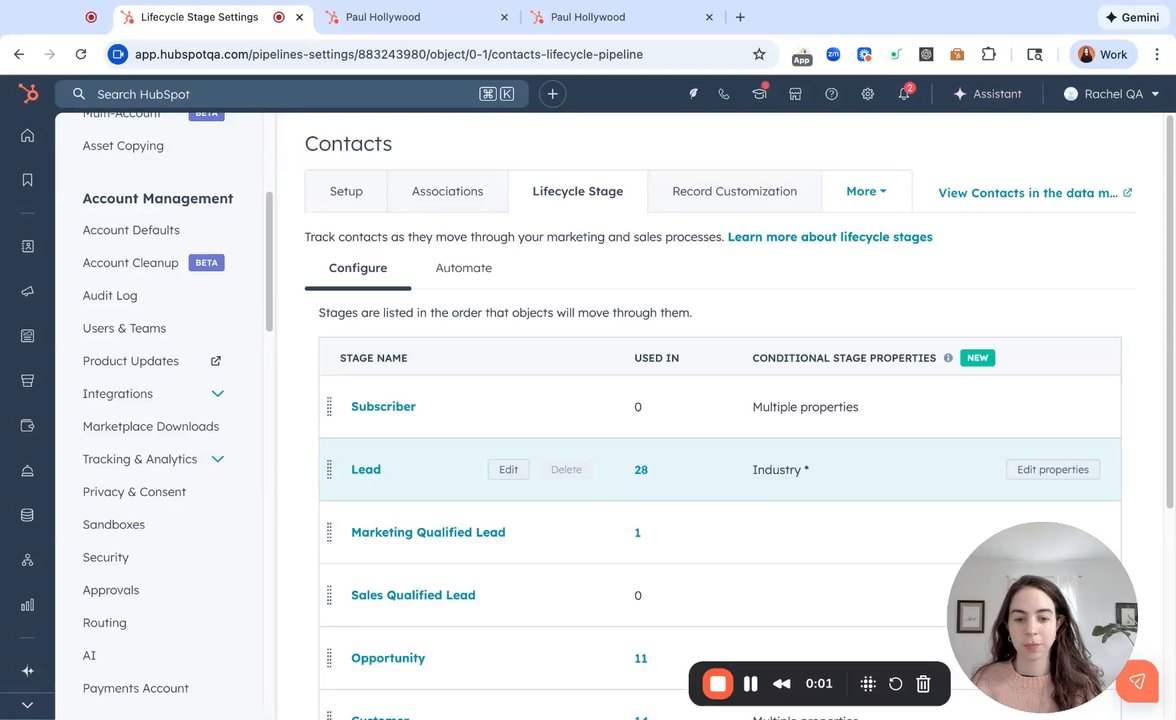Stop the screen recording
The image size is (1176, 720).
tap(717, 683)
